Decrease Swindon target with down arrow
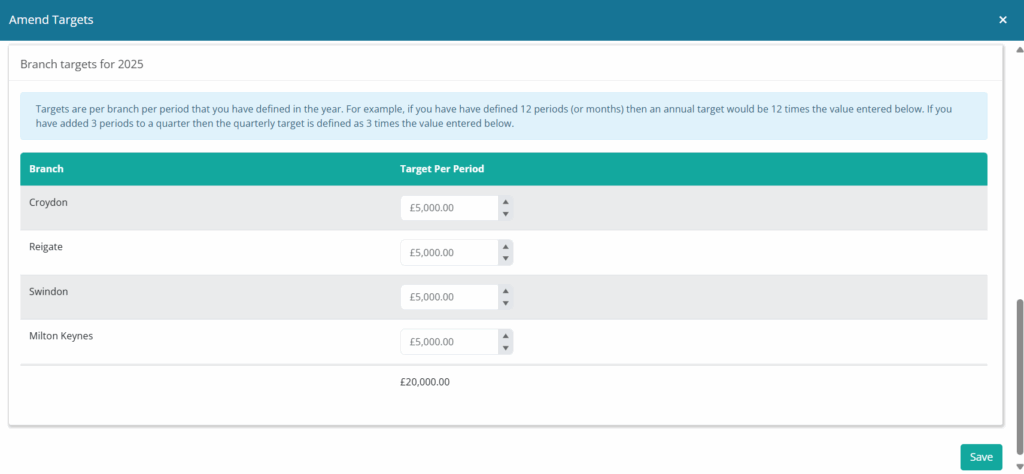1024x474 pixels. pos(506,303)
